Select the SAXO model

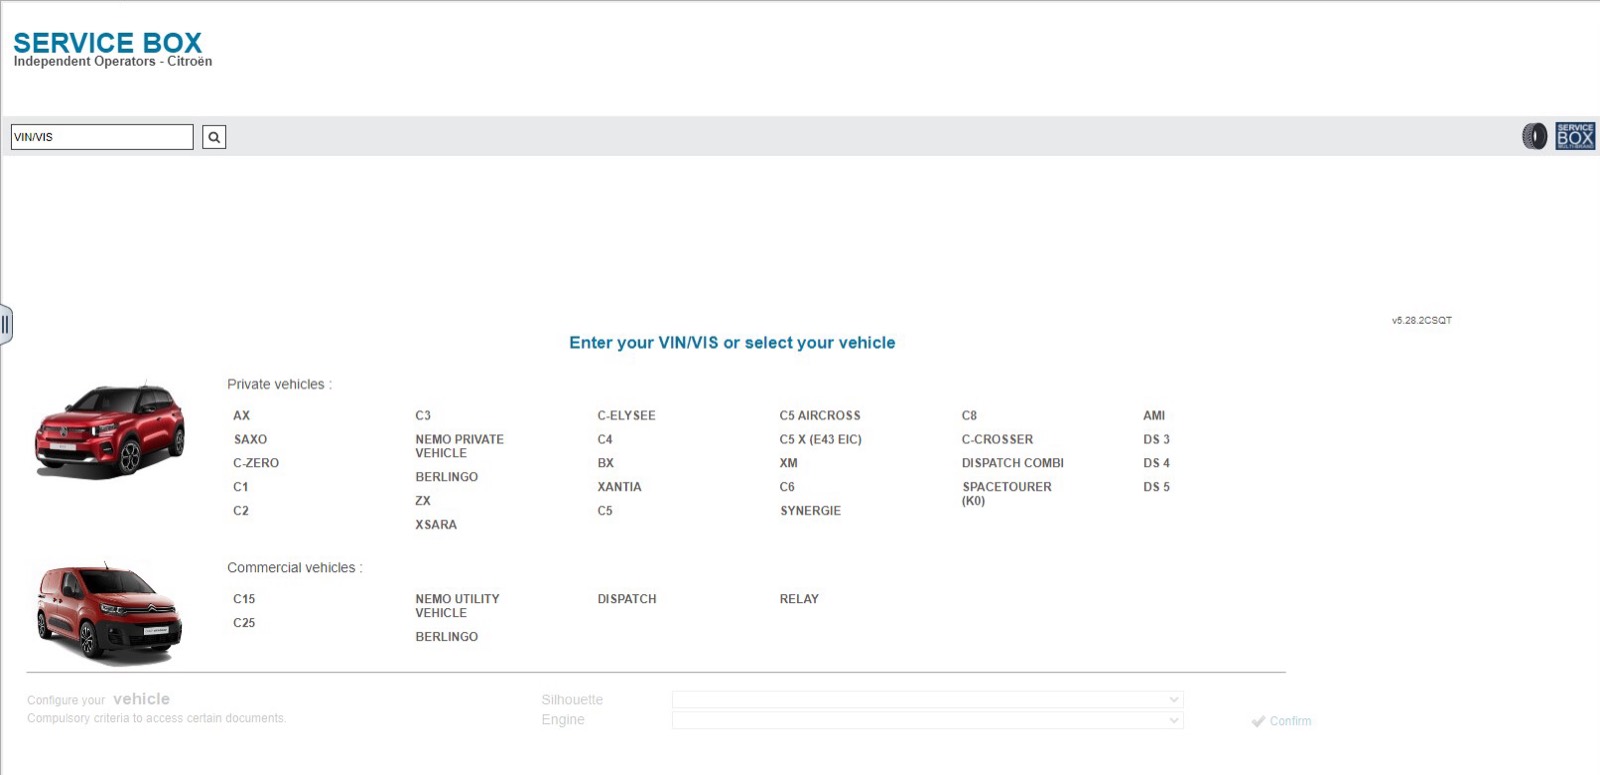(250, 439)
